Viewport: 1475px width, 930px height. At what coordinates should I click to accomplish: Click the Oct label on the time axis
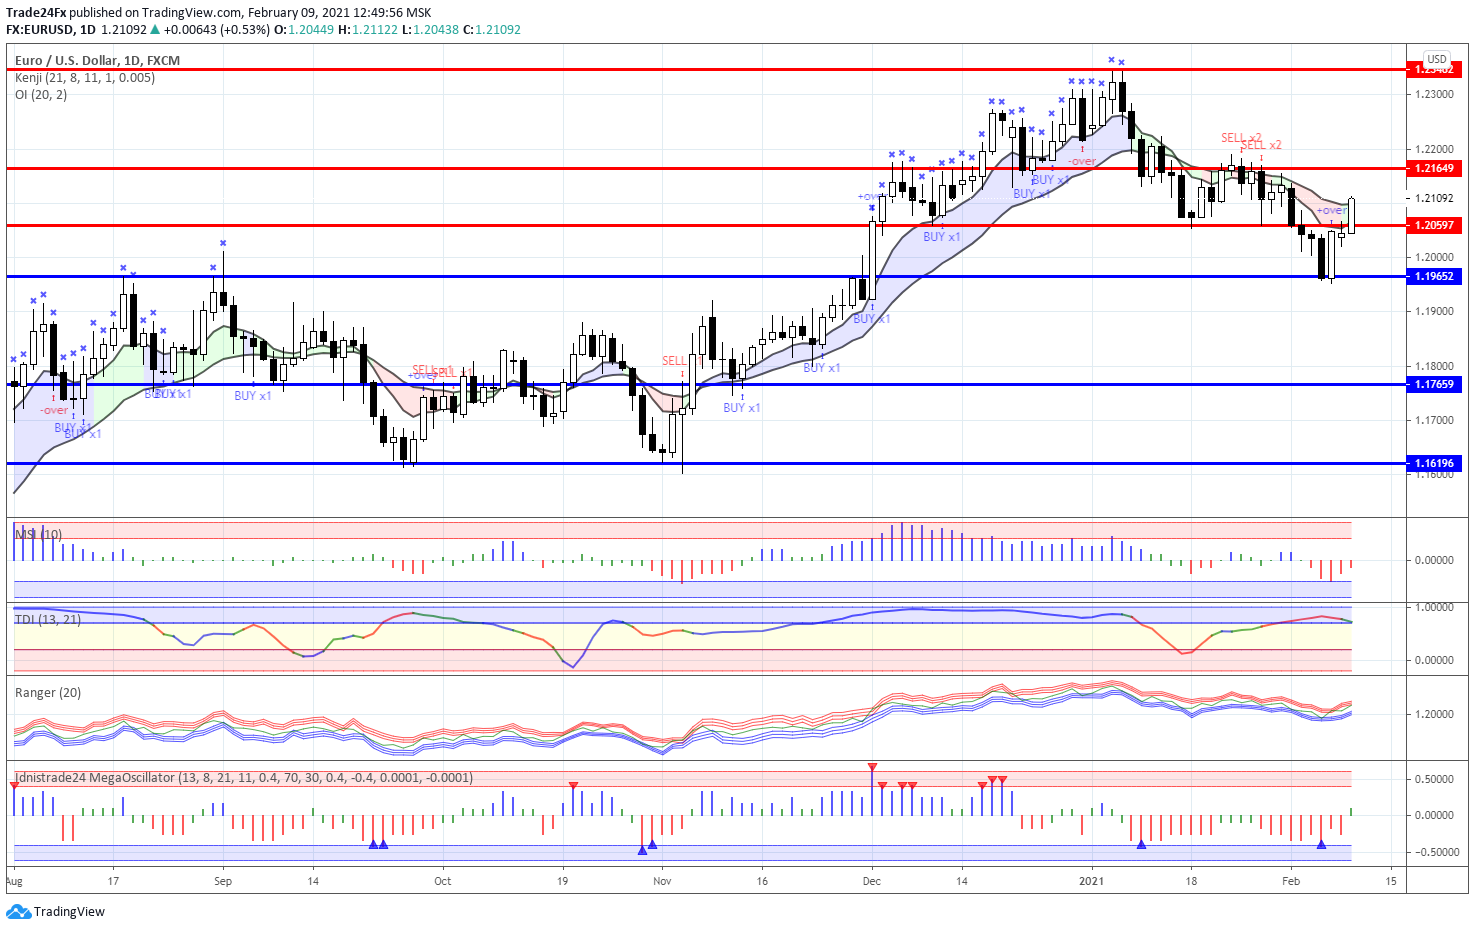[442, 881]
